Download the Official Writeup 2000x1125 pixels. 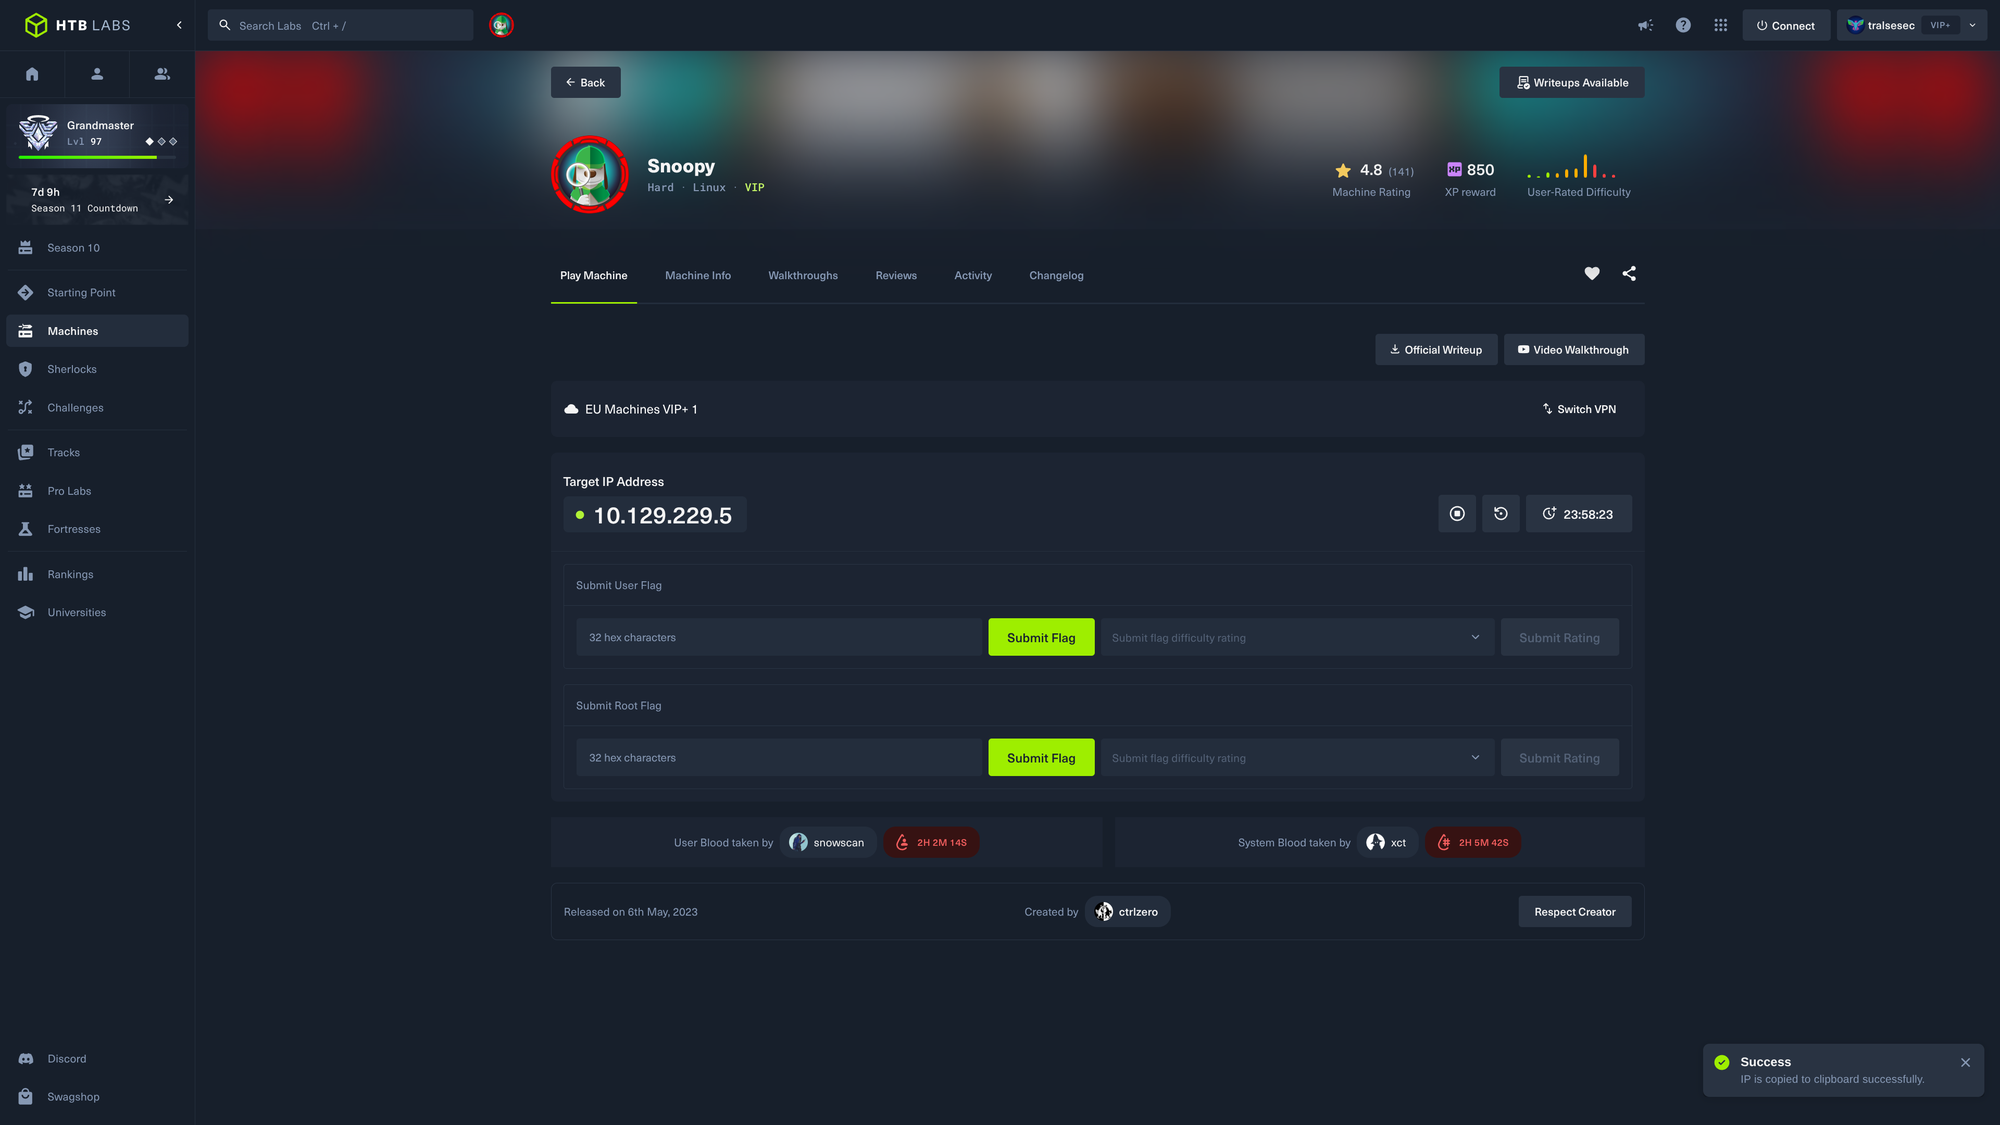(1436, 349)
